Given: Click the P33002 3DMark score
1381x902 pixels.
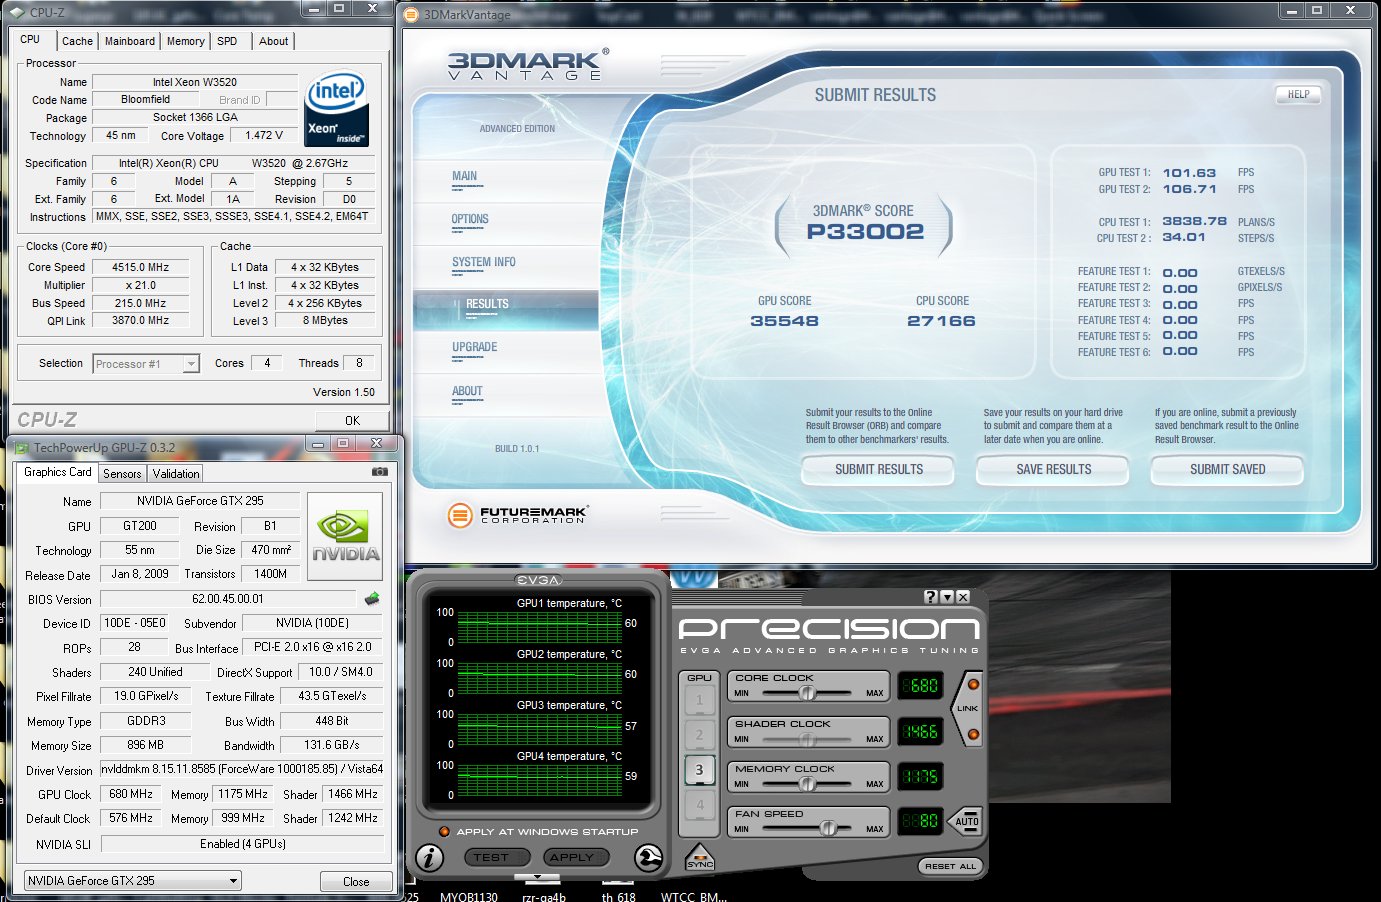Looking at the screenshot, I should click(865, 231).
